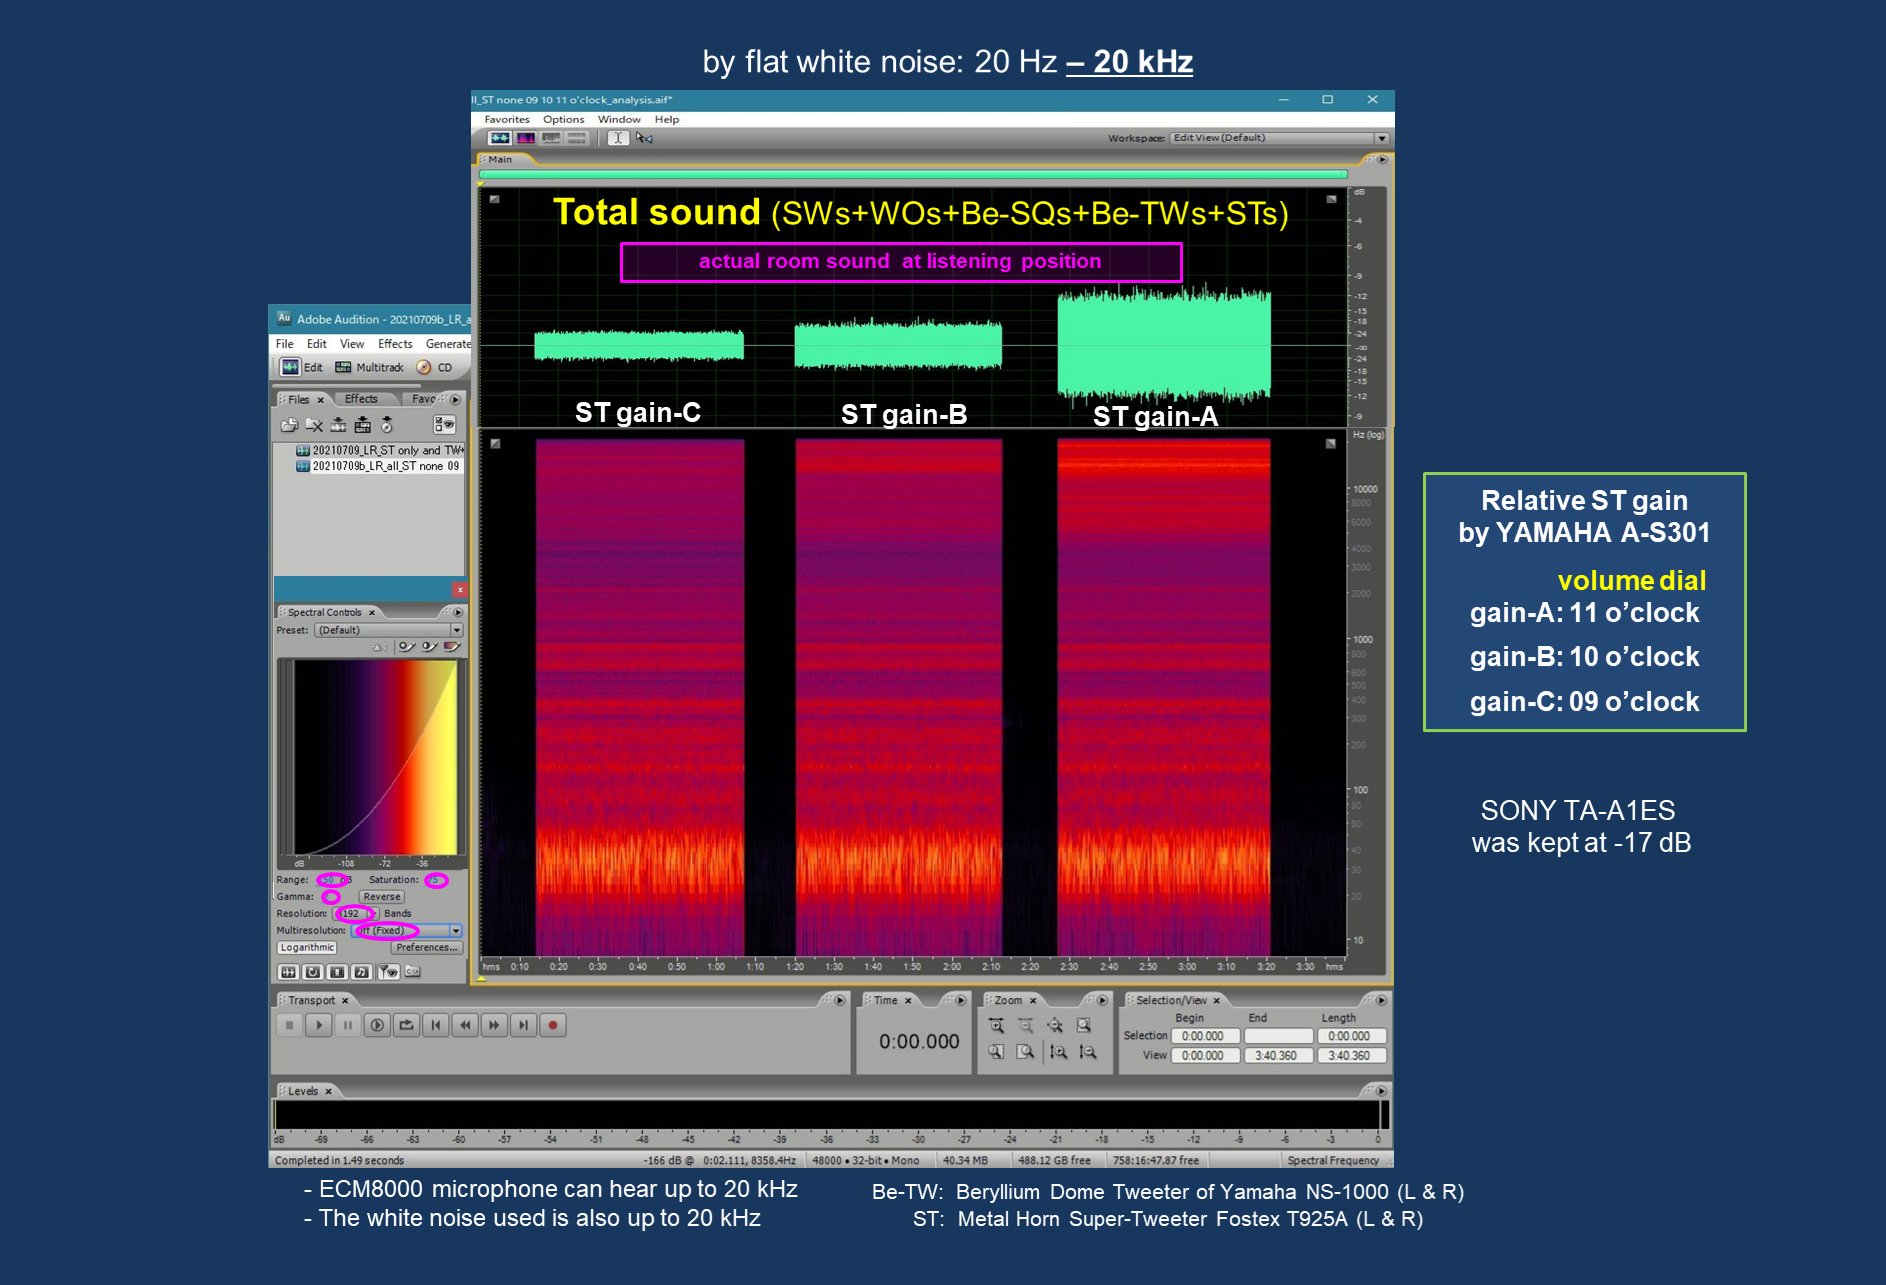The image size is (1886, 1285).
Task: Switch to Multitrack view
Action: pyautogui.click(x=369, y=367)
